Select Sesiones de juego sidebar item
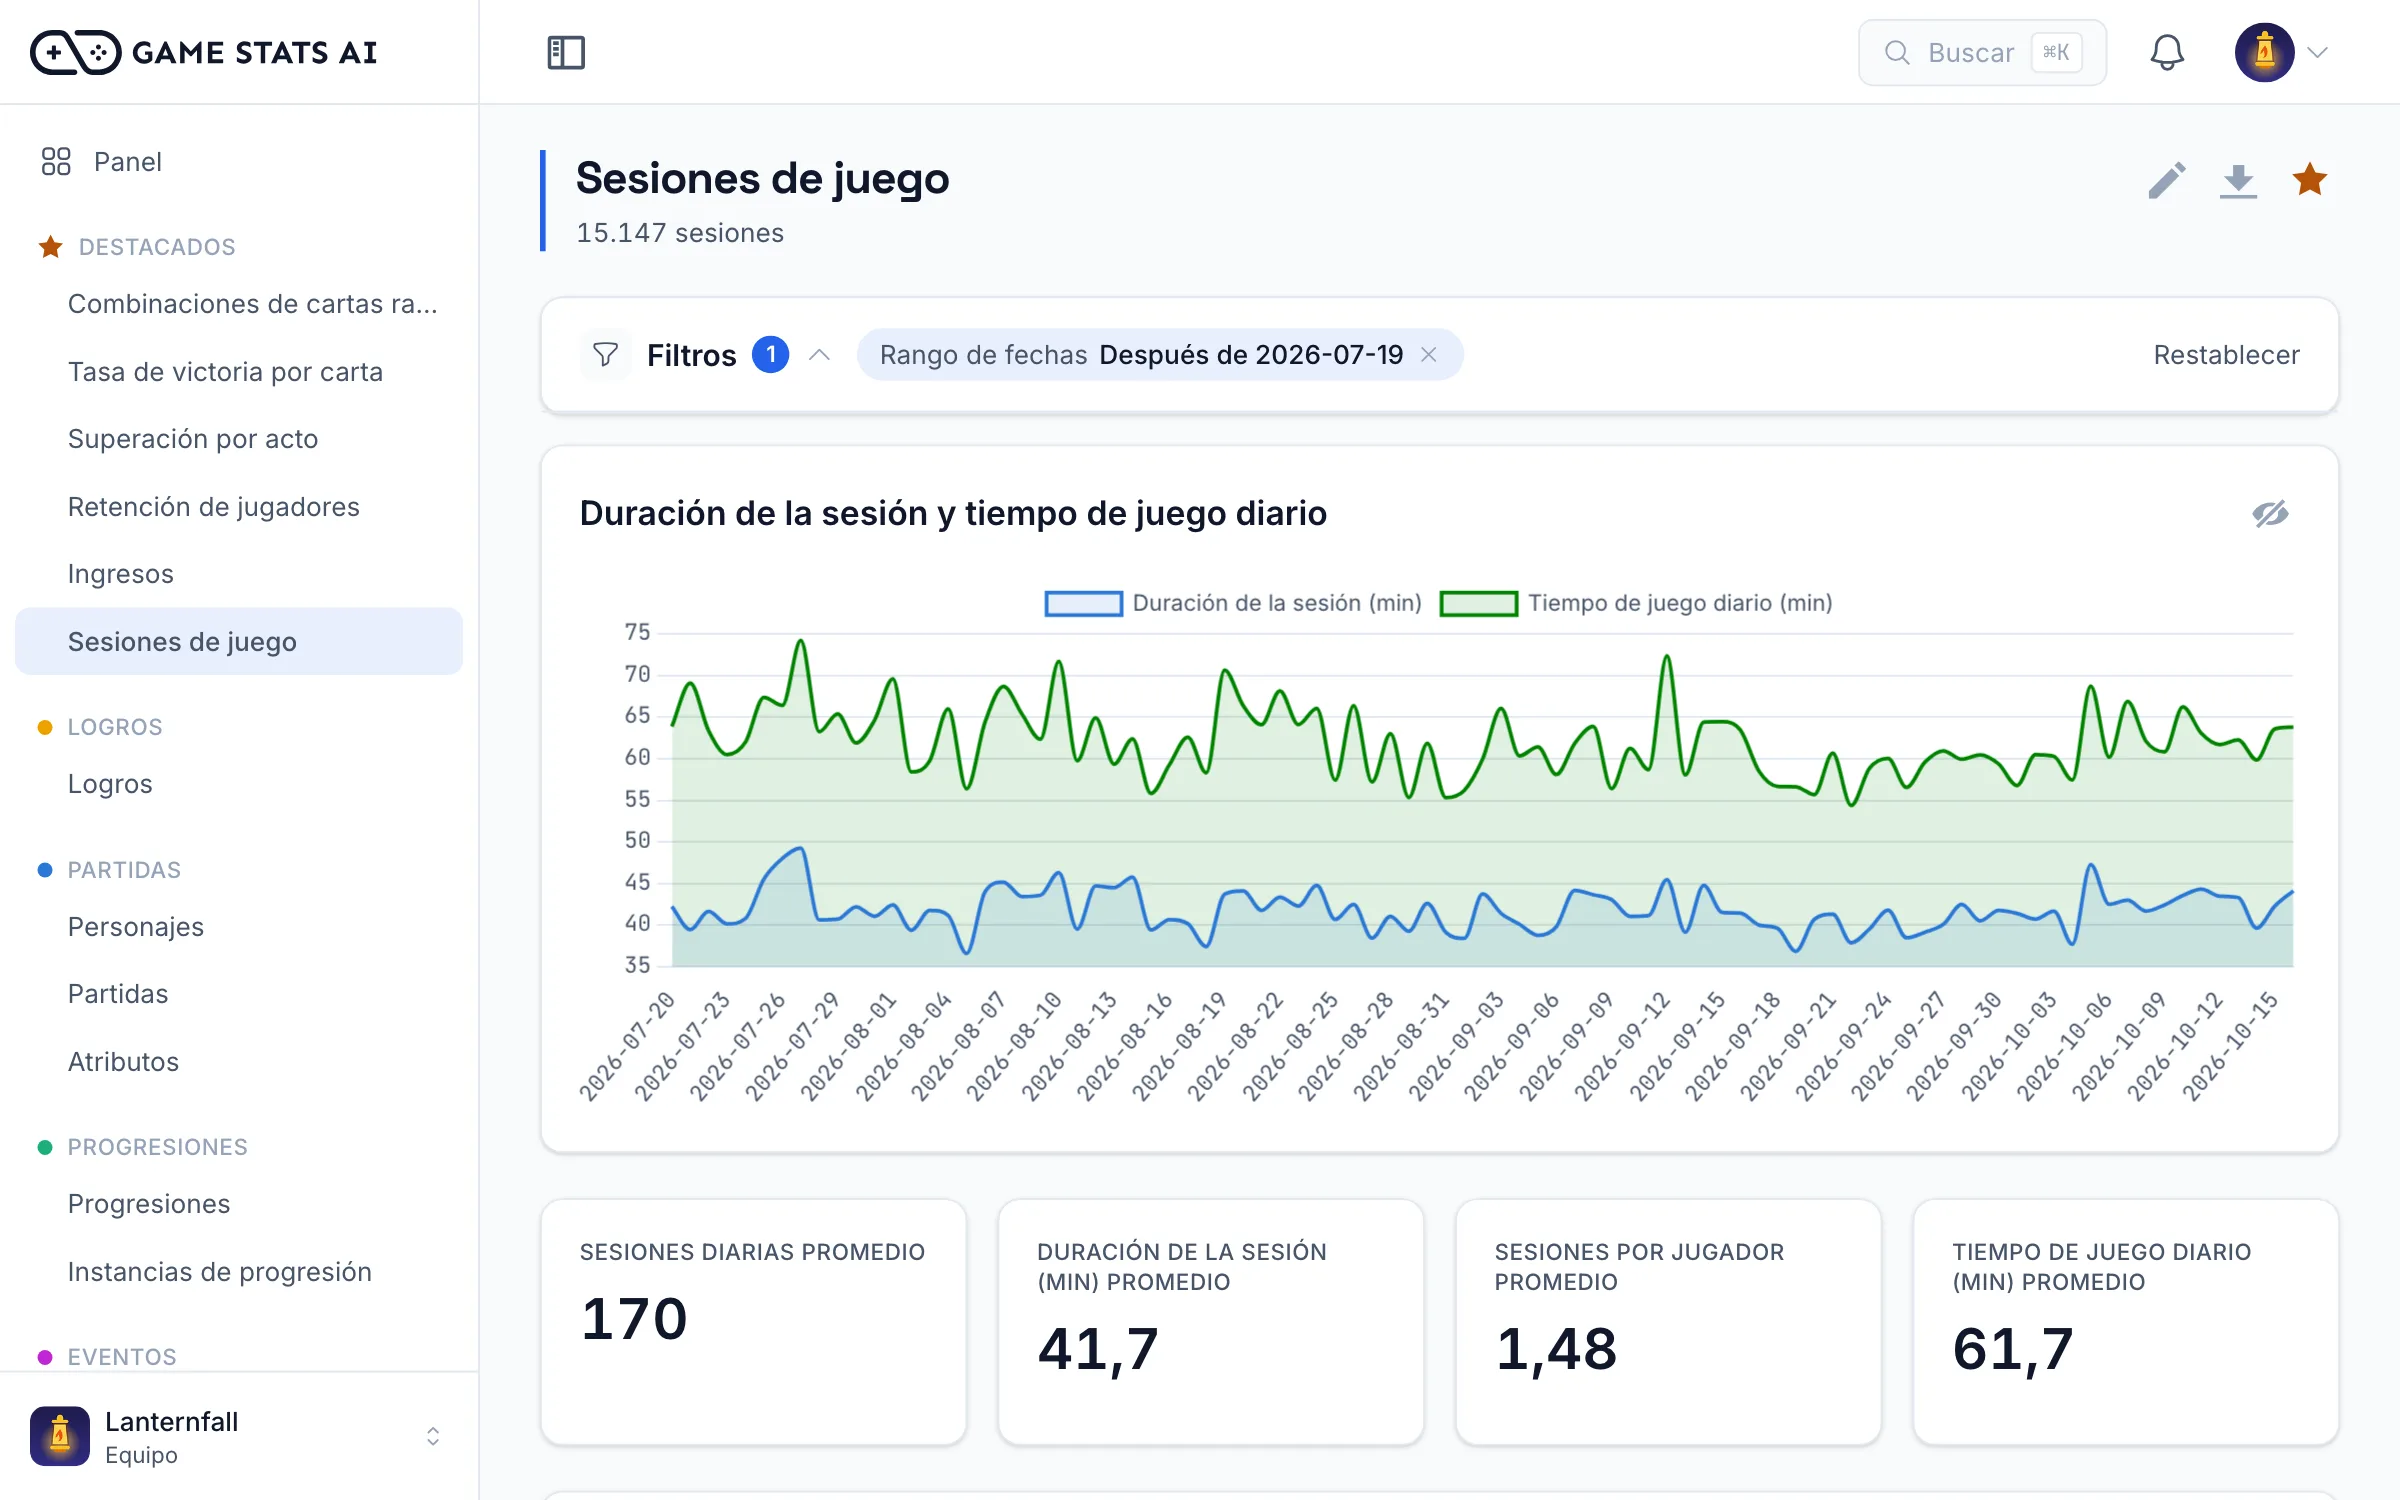 (x=239, y=642)
